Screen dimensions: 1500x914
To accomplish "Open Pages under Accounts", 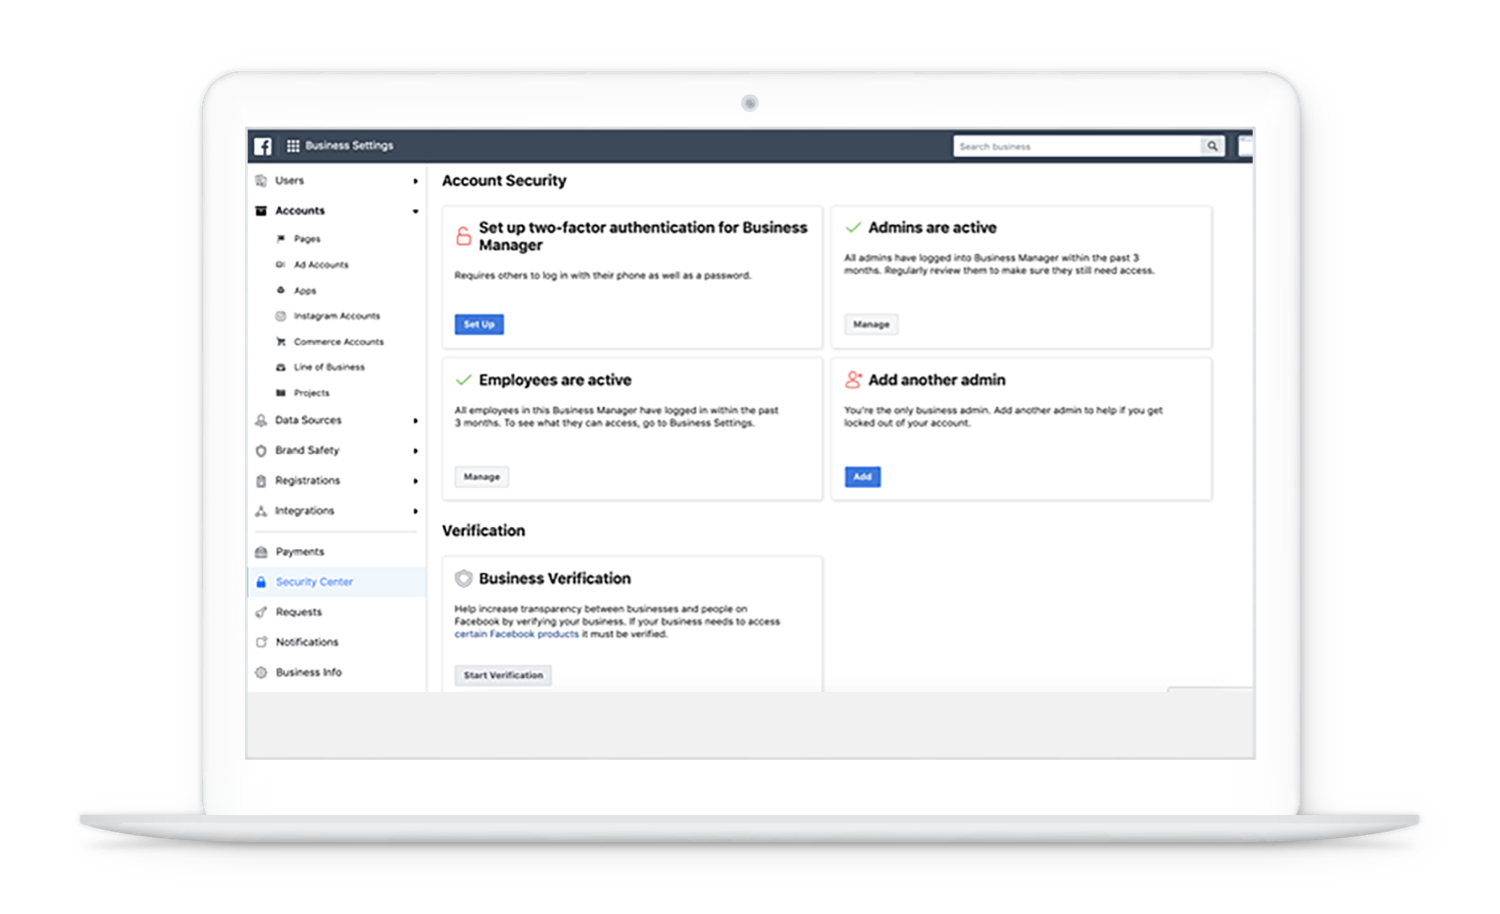I will click(x=307, y=239).
